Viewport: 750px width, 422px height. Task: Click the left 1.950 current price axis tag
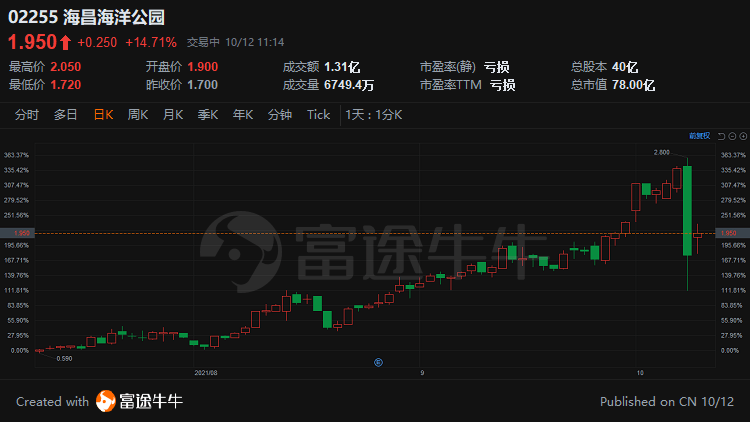coord(17,233)
